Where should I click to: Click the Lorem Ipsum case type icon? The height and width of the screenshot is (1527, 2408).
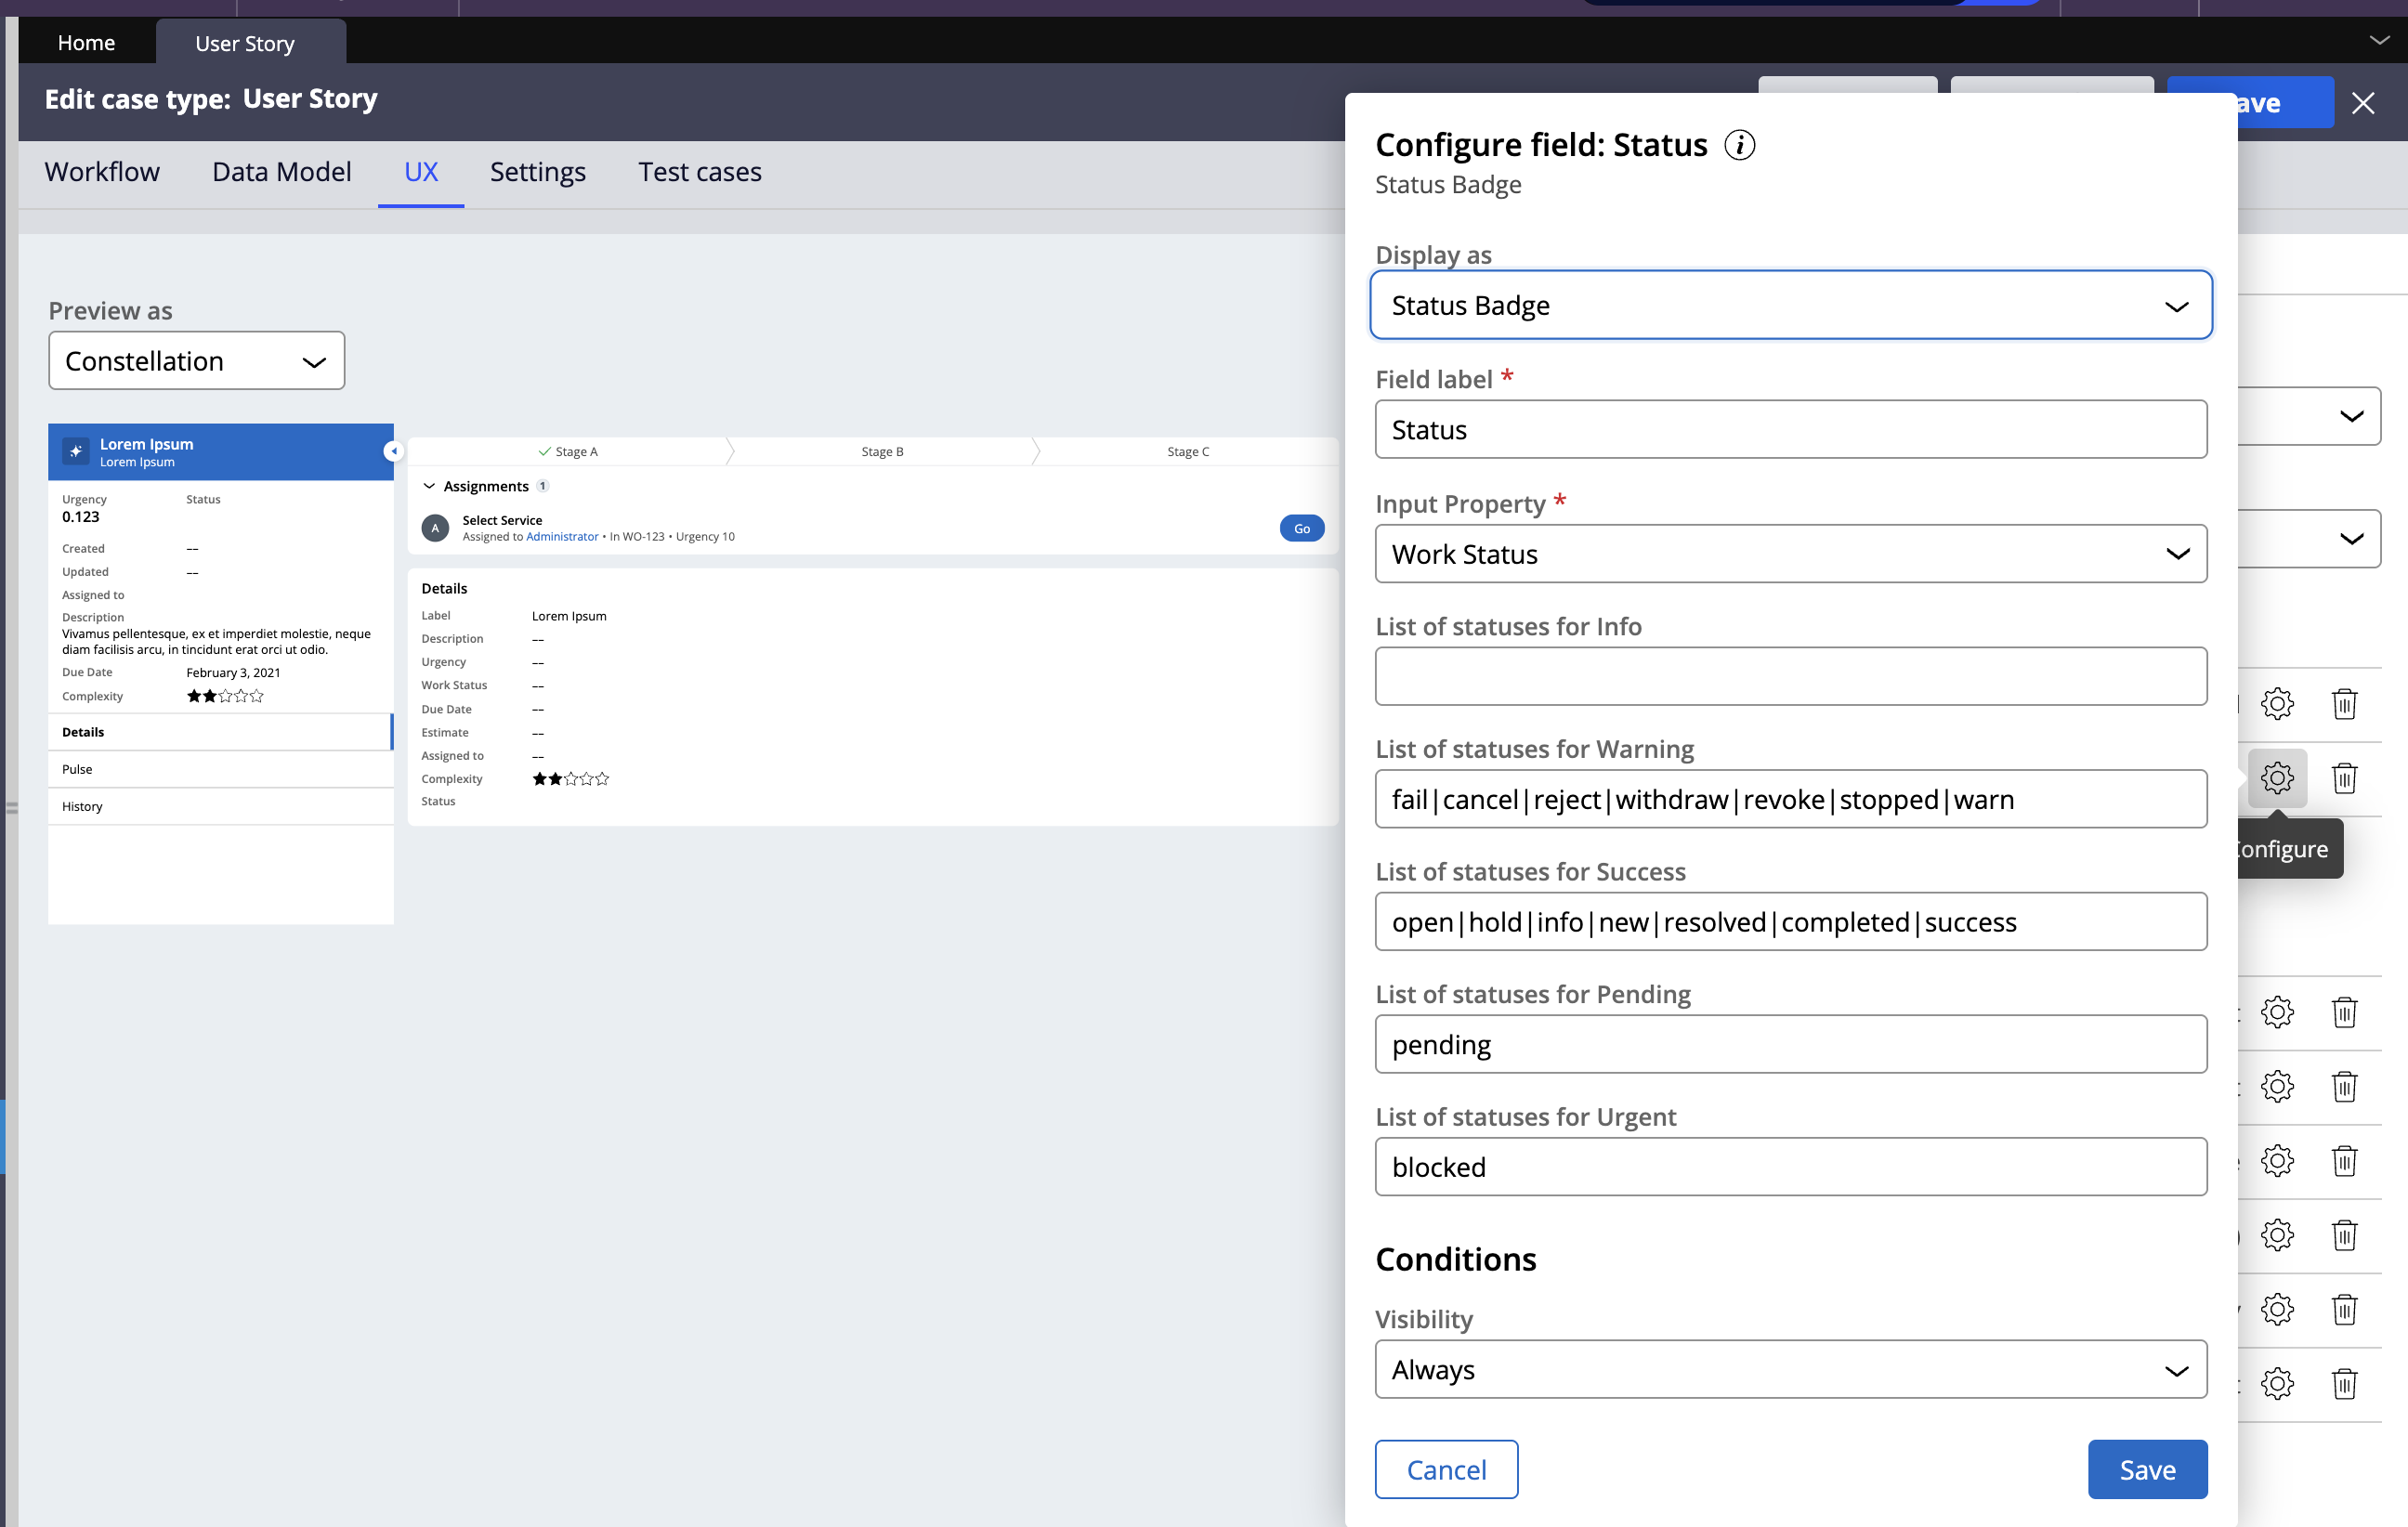pos(76,451)
